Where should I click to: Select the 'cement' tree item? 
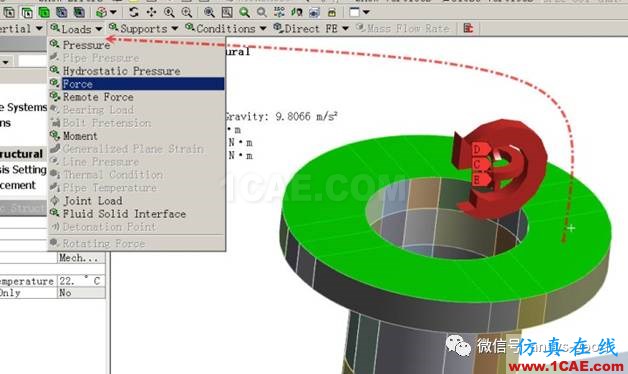18,185
